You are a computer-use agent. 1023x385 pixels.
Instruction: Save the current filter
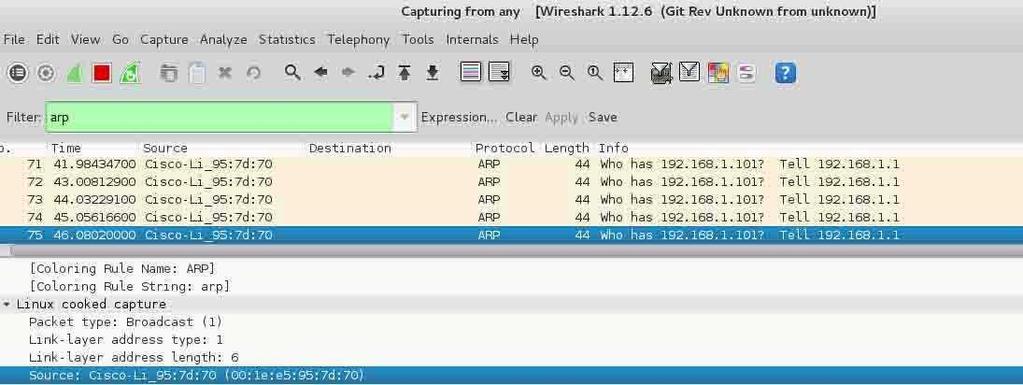602,117
